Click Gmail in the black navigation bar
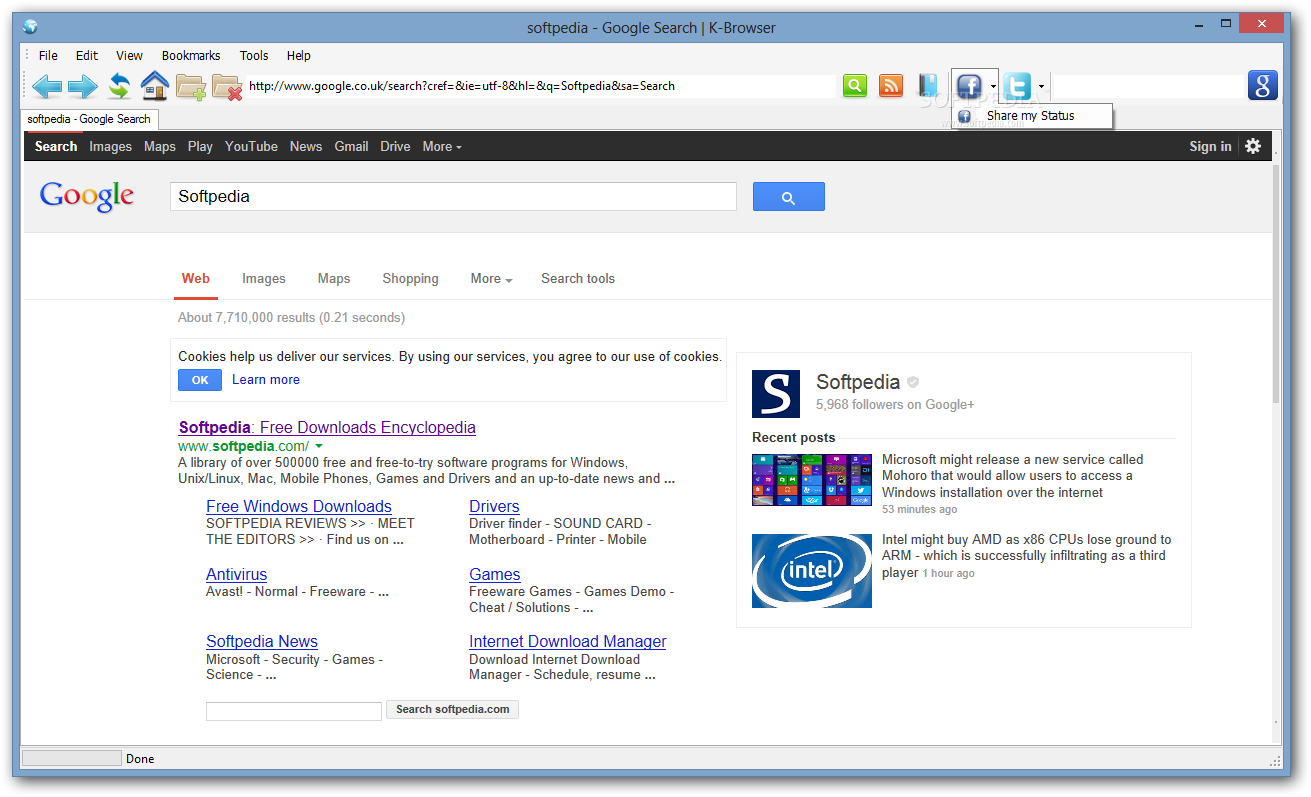1311x797 pixels. (x=351, y=146)
